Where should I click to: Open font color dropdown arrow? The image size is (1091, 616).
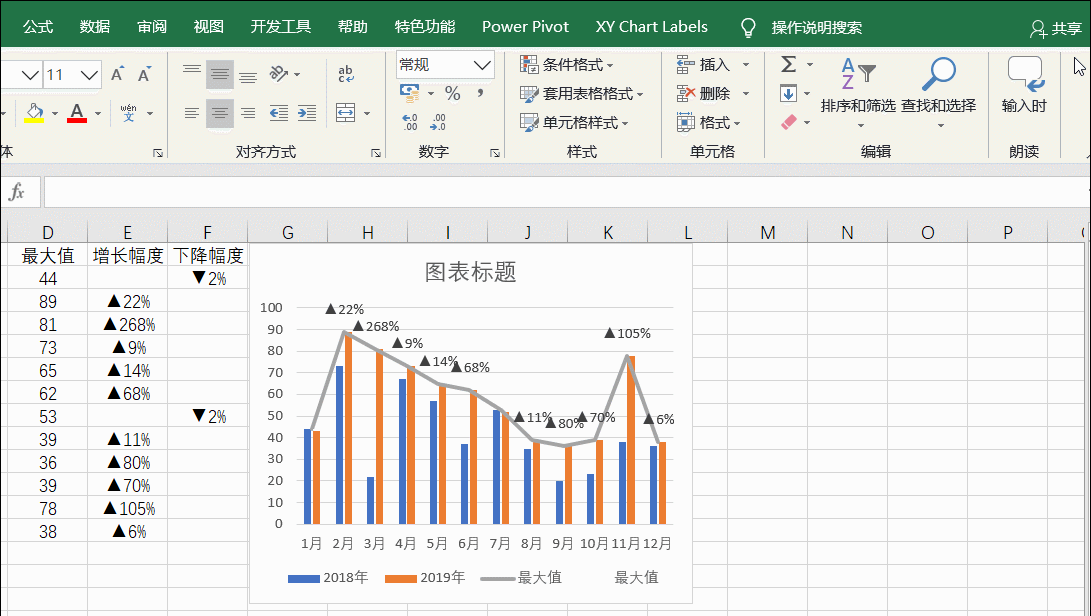tap(97, 113)
